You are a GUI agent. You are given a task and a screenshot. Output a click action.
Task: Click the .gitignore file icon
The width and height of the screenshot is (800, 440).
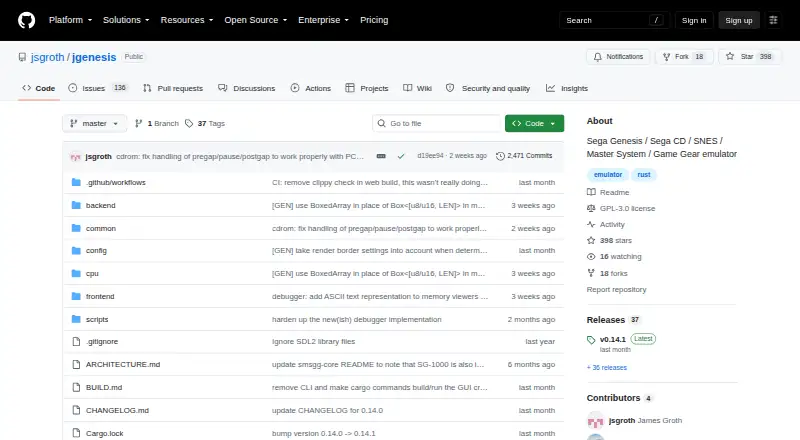click(x=77, y=341)
